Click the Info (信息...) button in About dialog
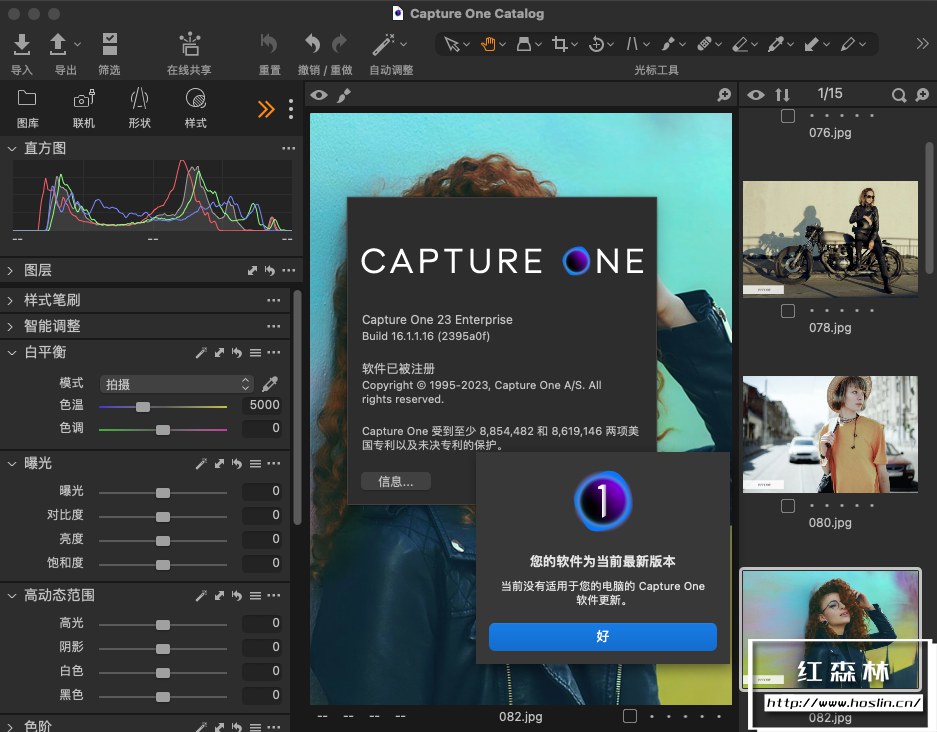This screenshot has height=732, width=937. click(396, 481)
